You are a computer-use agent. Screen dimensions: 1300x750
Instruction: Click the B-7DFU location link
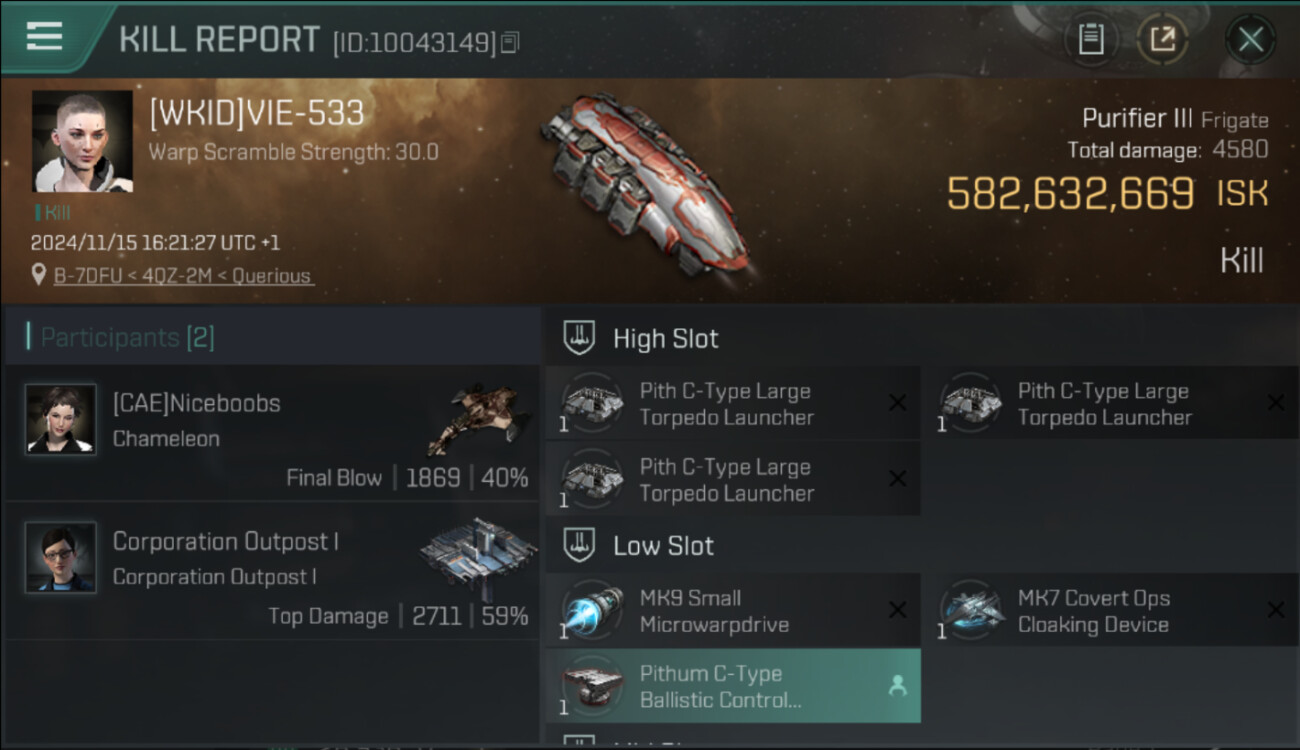point(184,276)
